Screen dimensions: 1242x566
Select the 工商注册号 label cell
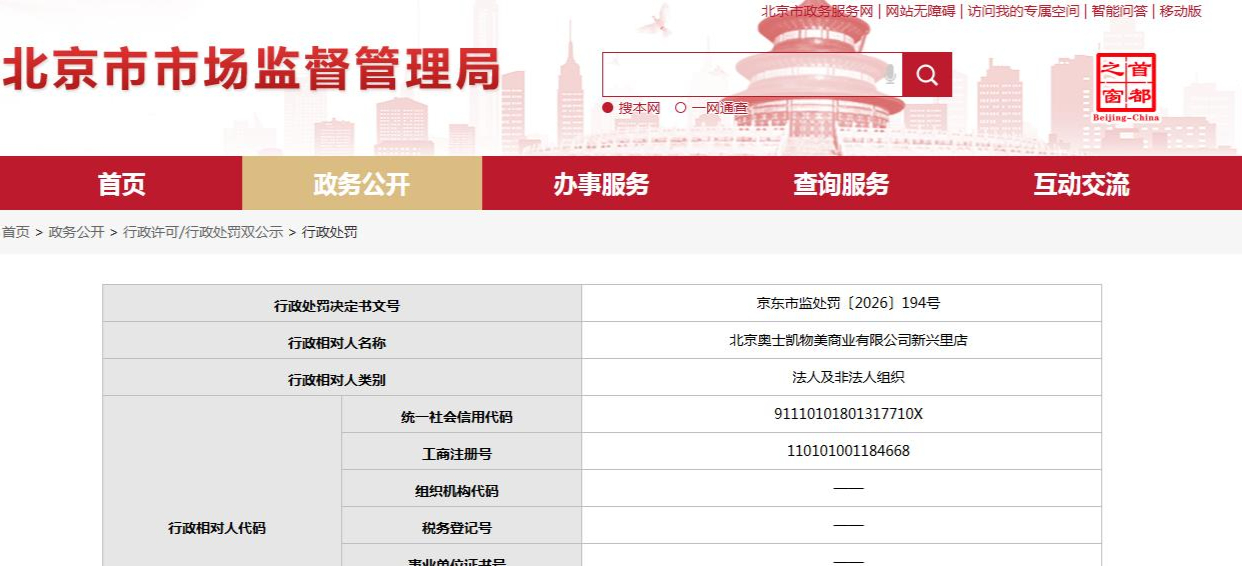462,452
